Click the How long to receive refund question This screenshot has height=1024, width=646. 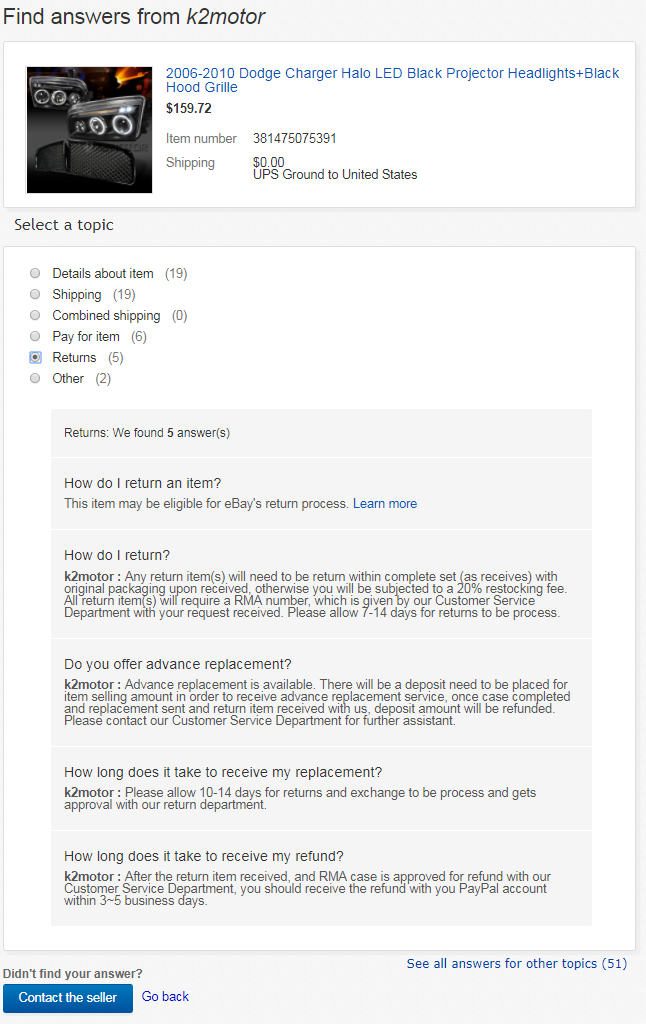pos(204,856)
